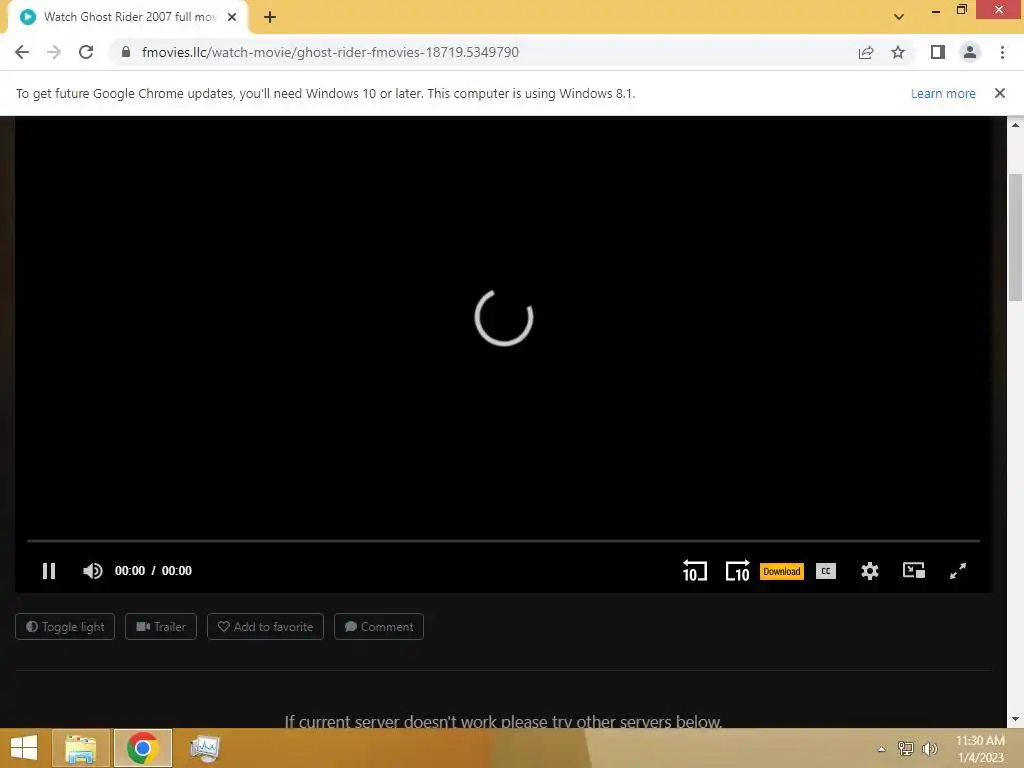This screenshot has height=768, width=1024.
Task: Go forward in browser history
Action: (x=54, y=52)
